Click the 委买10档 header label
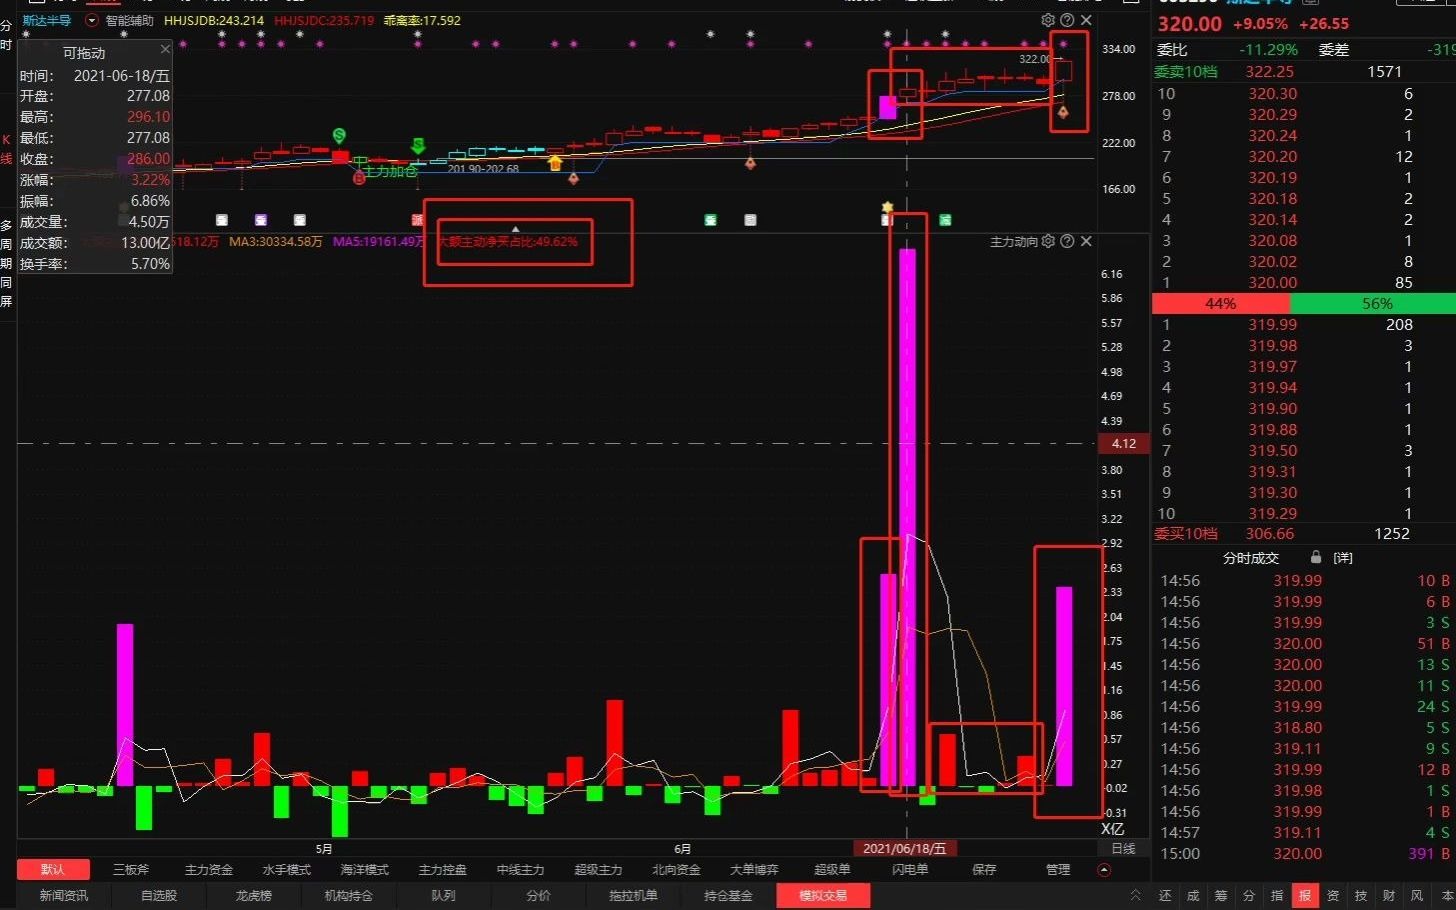 coord(1186,534)
